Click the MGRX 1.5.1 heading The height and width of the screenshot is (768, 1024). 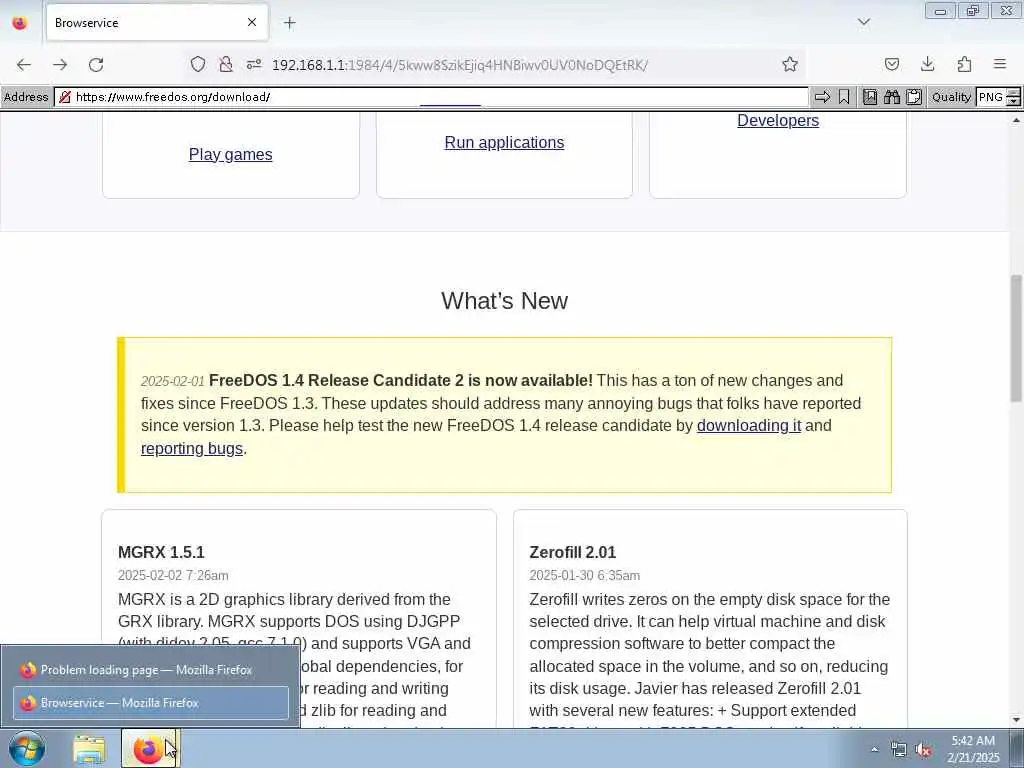[x=161, y=552]
